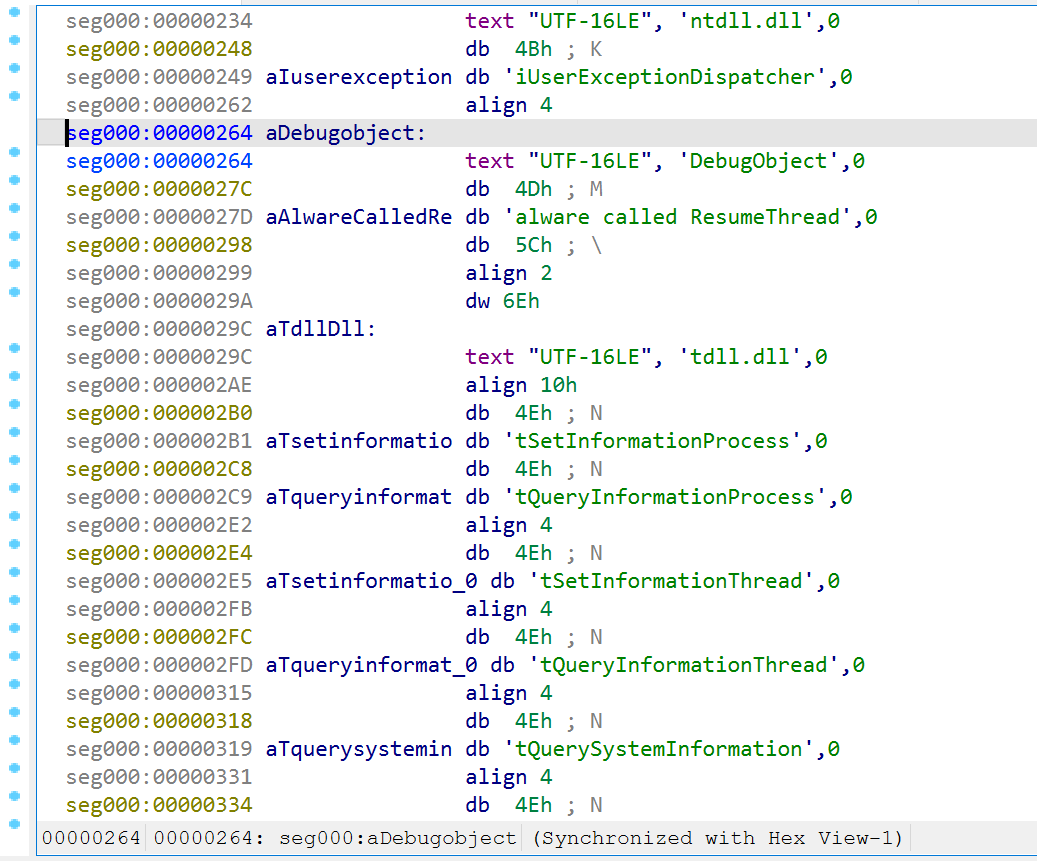1037x861 pixels.
Task: Click the 'tSetInformationThread' string
Action: [672, 581]
